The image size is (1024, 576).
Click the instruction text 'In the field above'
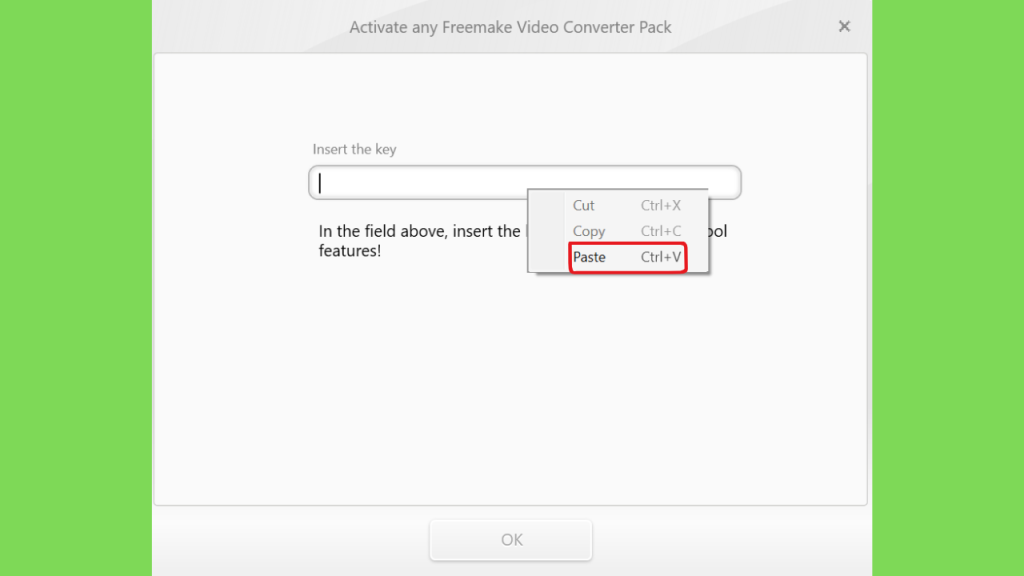coord(383,231)
